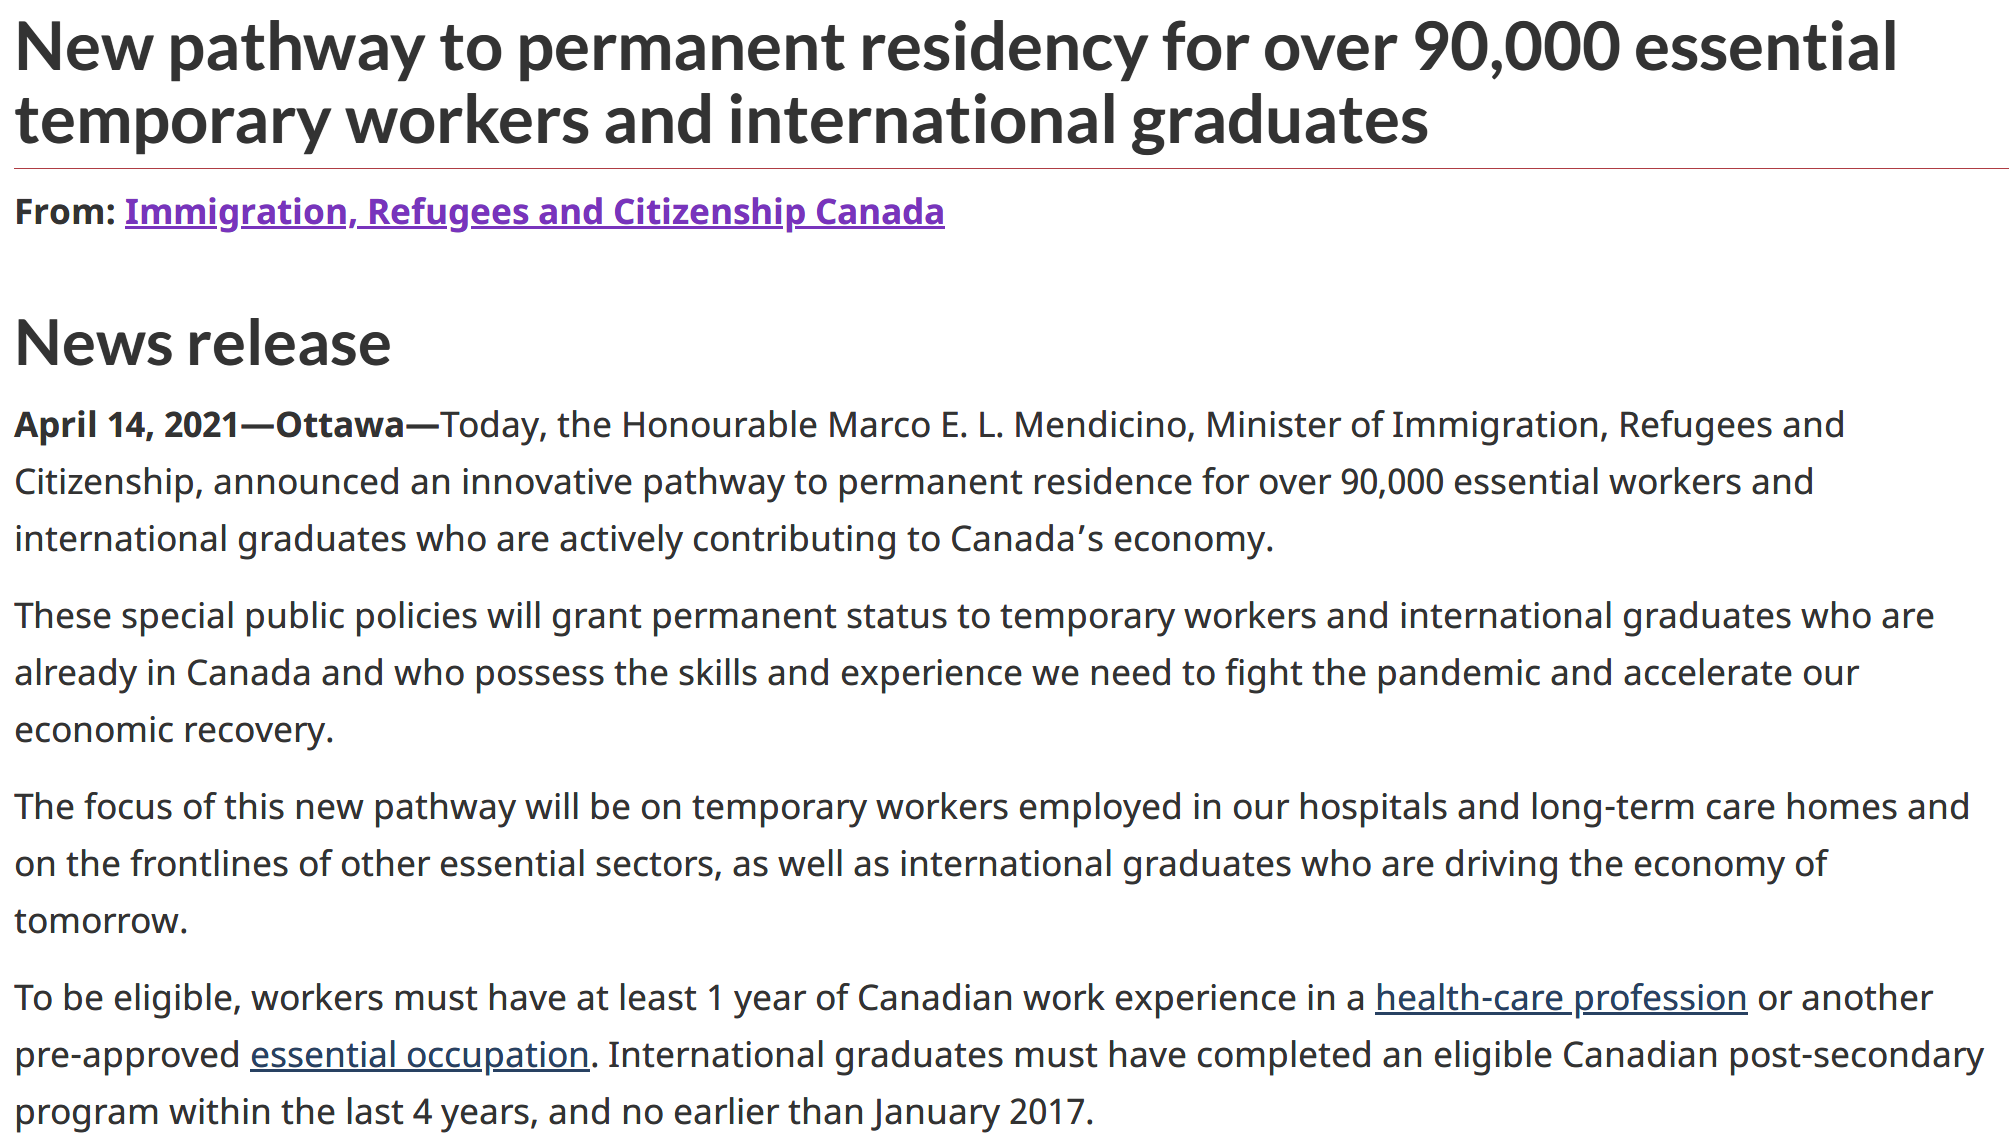Viewport: 2010px width, 1144px height.
Task: Click 'international graduates' in the page title
Action: pyautogui.click(x=1078, y=121)
